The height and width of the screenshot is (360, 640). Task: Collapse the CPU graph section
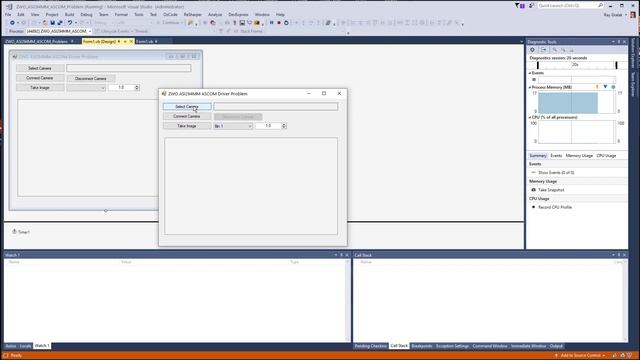click(530, 118)
